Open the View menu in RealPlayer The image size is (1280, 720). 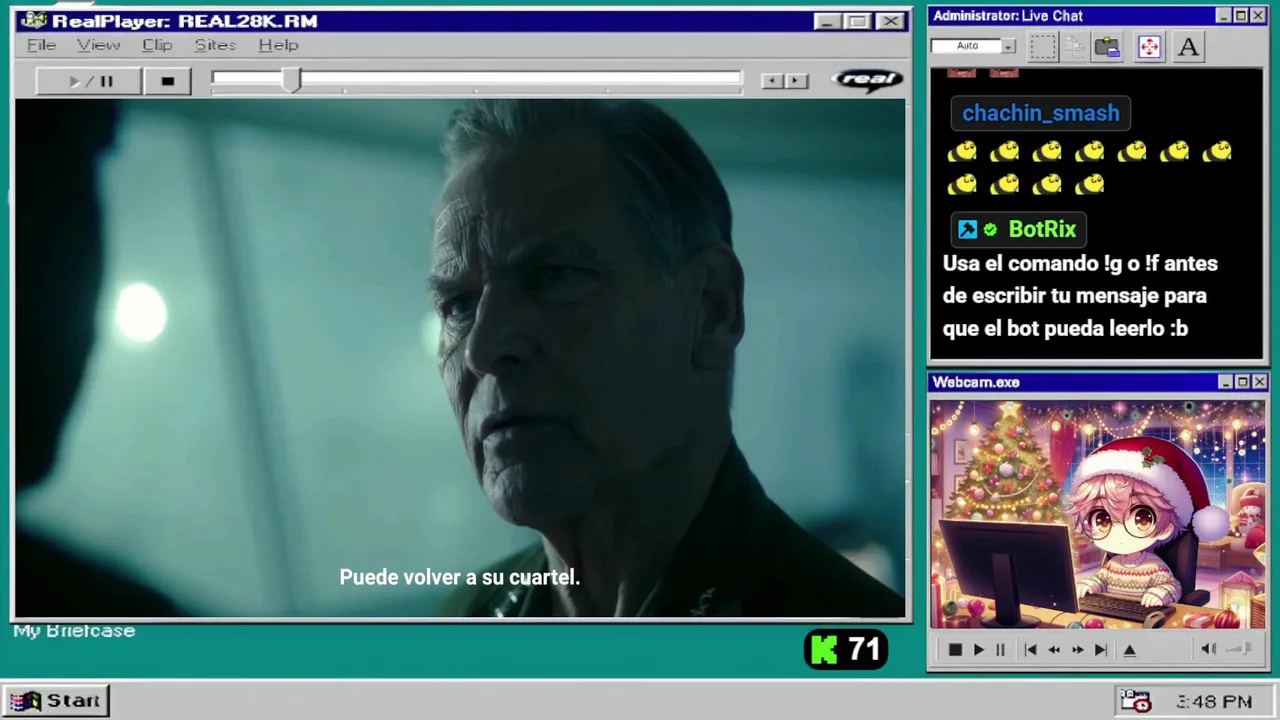click(x=98, y=45)
